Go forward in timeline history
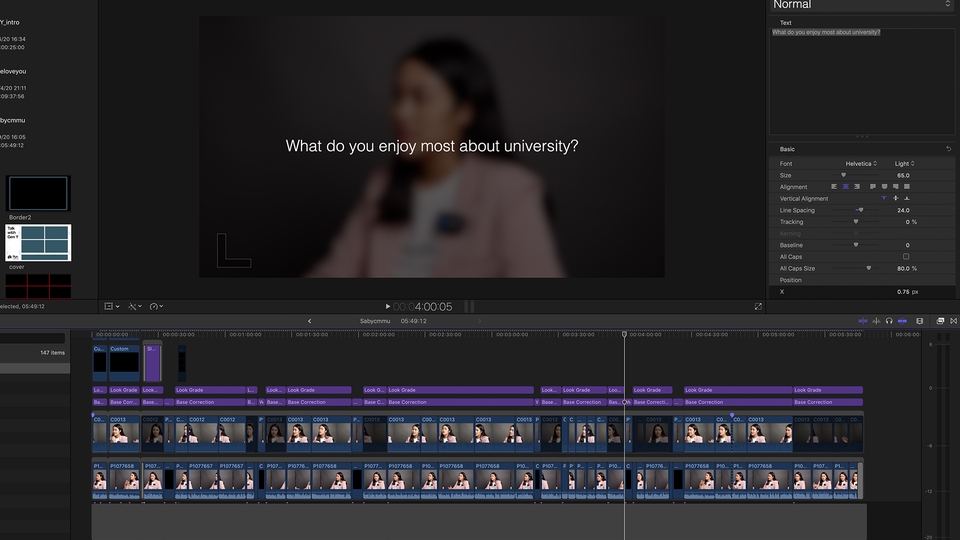 point(479,321)
